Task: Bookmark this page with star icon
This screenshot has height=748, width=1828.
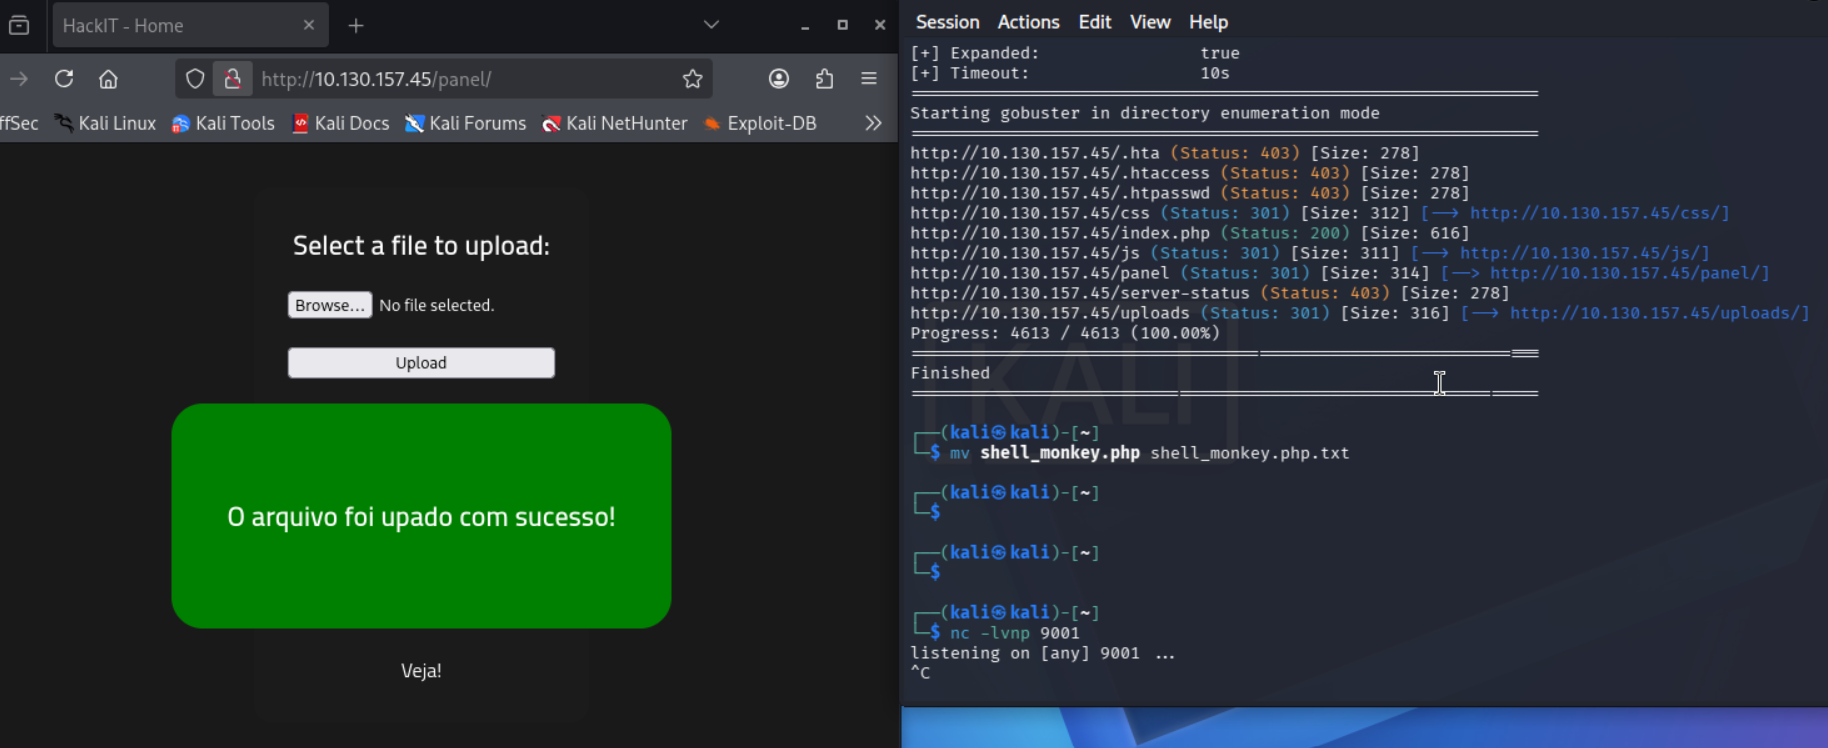Action: point(692,79)
